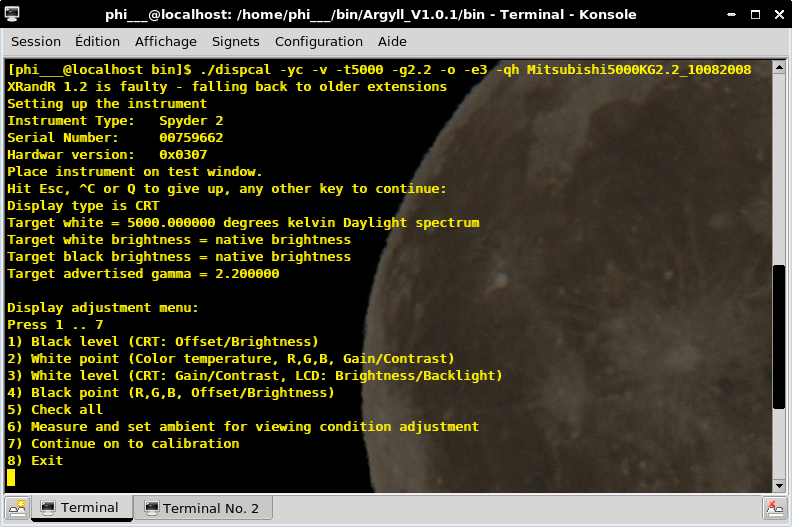Click option '3) White level' line
Image resolution: width=792 pixels, height=527 pixels.
pyautogui.click(x=255, y=375)
